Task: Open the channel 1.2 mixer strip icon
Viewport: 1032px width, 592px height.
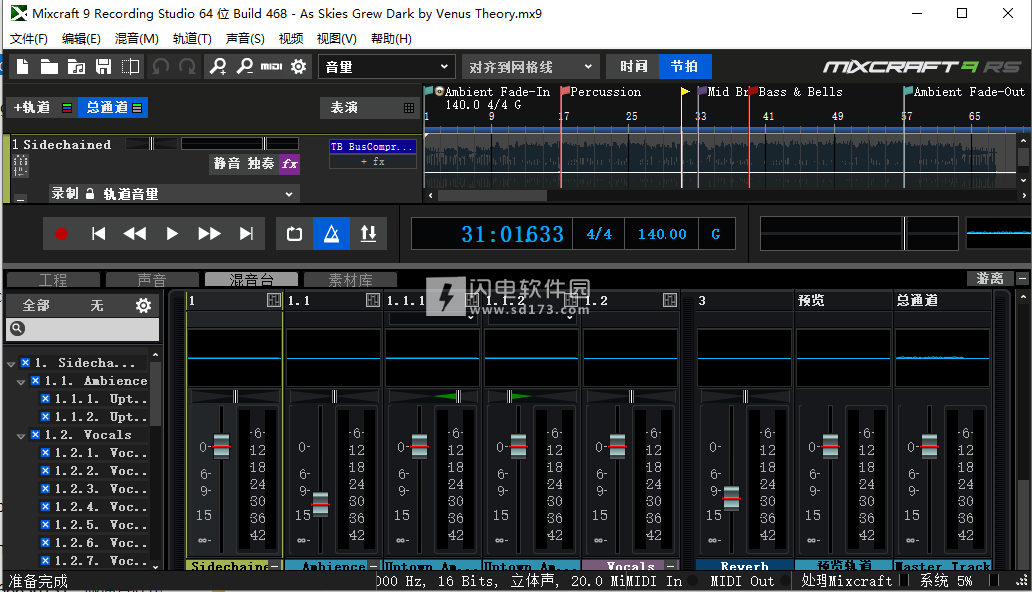Action: (669, 300)
